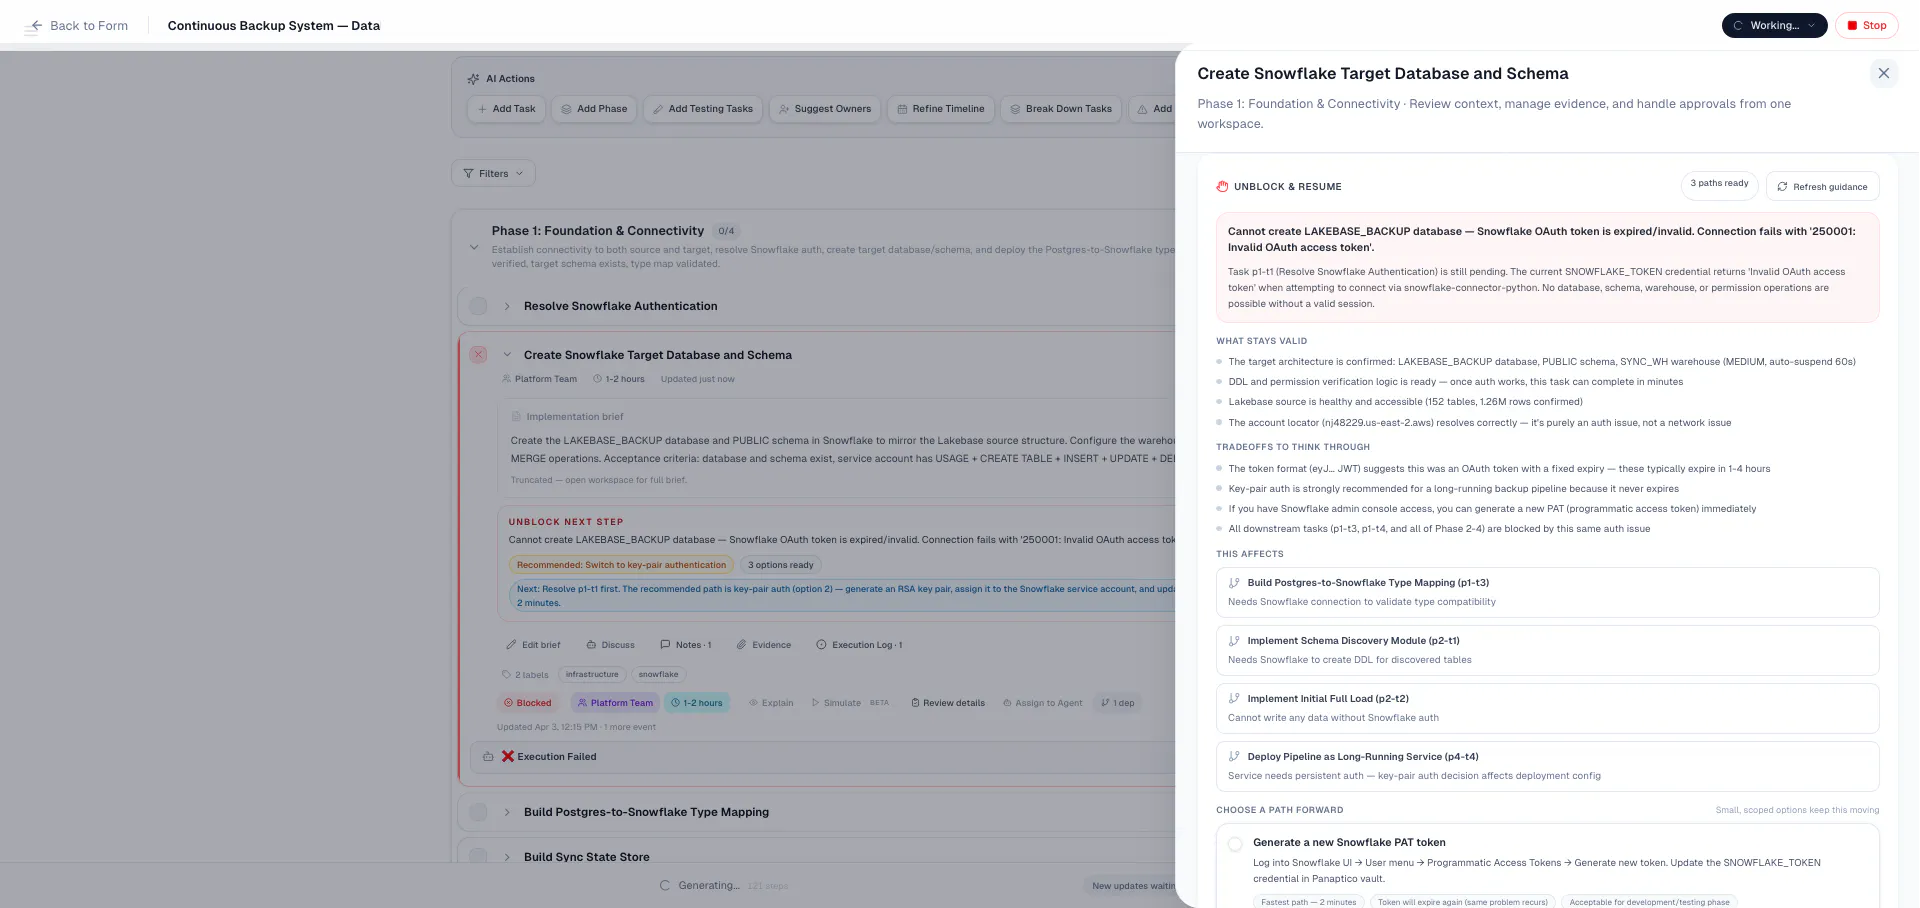This screenshot has height=908, width=1920.
Task: Click the Recommended: Switch to key-pair authentication badge
Action: click(x=621, y=565)
